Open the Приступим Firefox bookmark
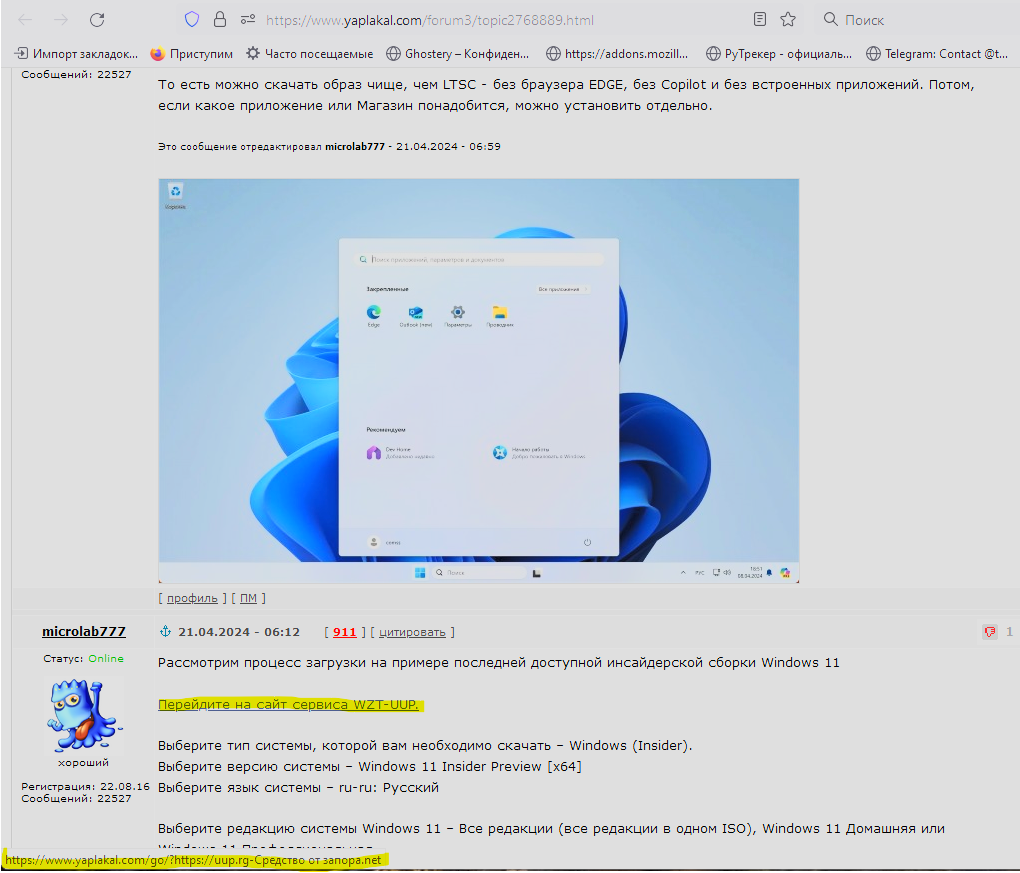The width and height of the screenshot is (1020, 873). (x=192, y=54)
